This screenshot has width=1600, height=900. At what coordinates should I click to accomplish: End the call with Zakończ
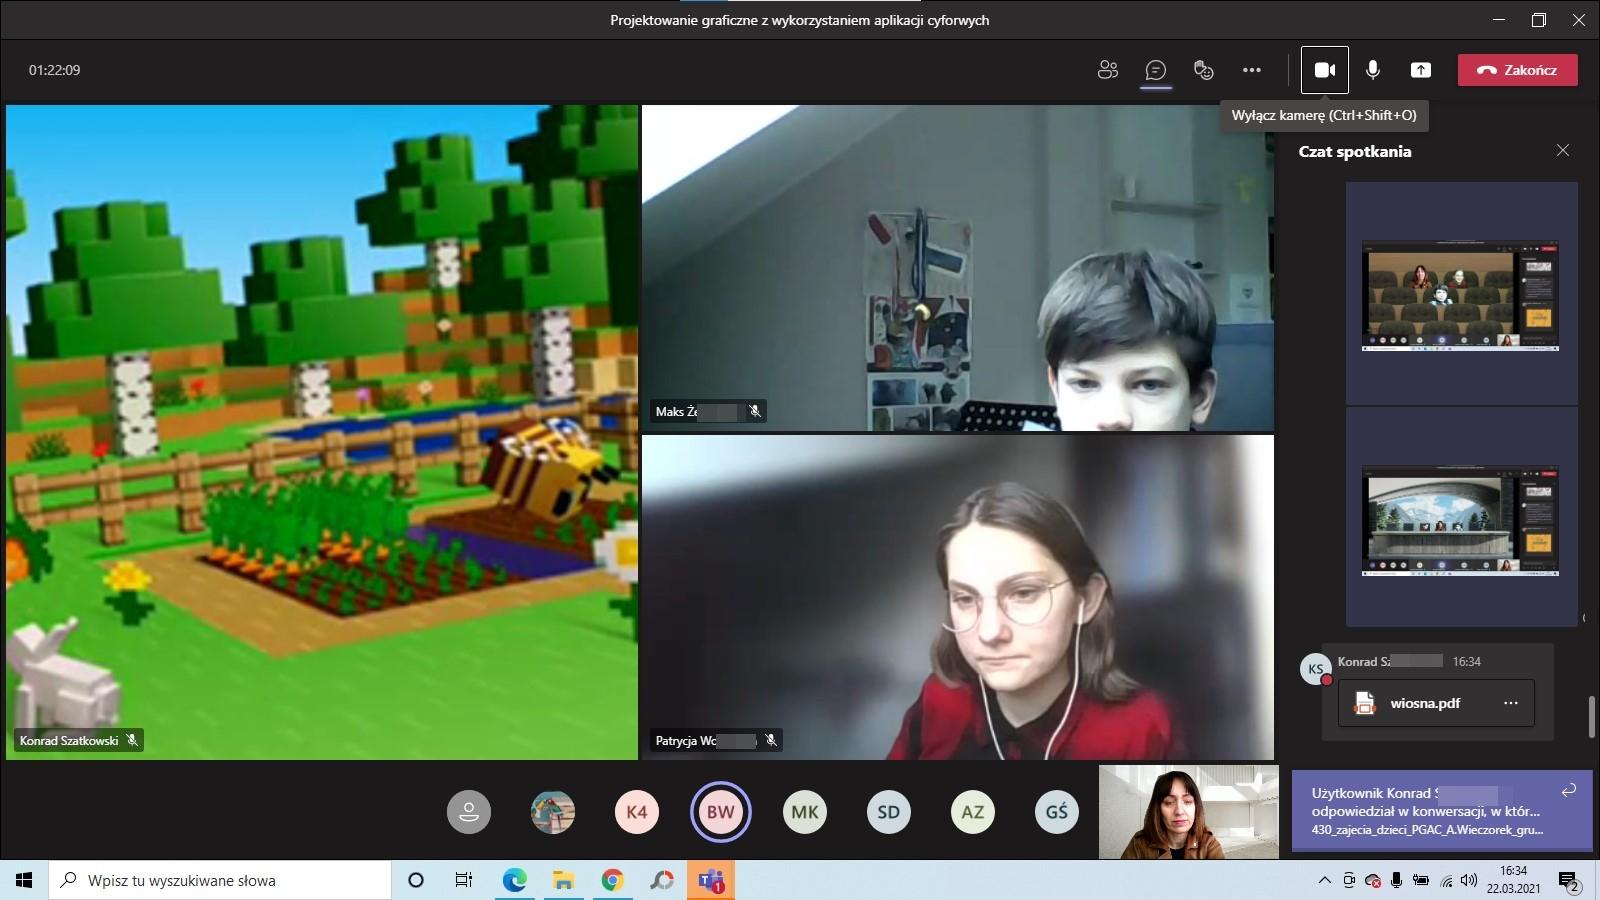coord(1518,70)
